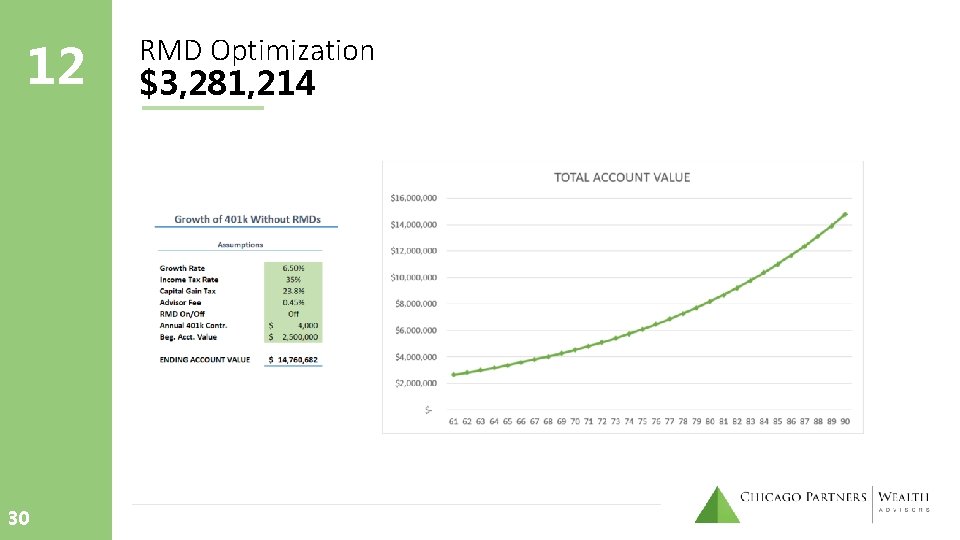
Task: Click the 'Capital Gain Tax' label
Action: (187, 291)
